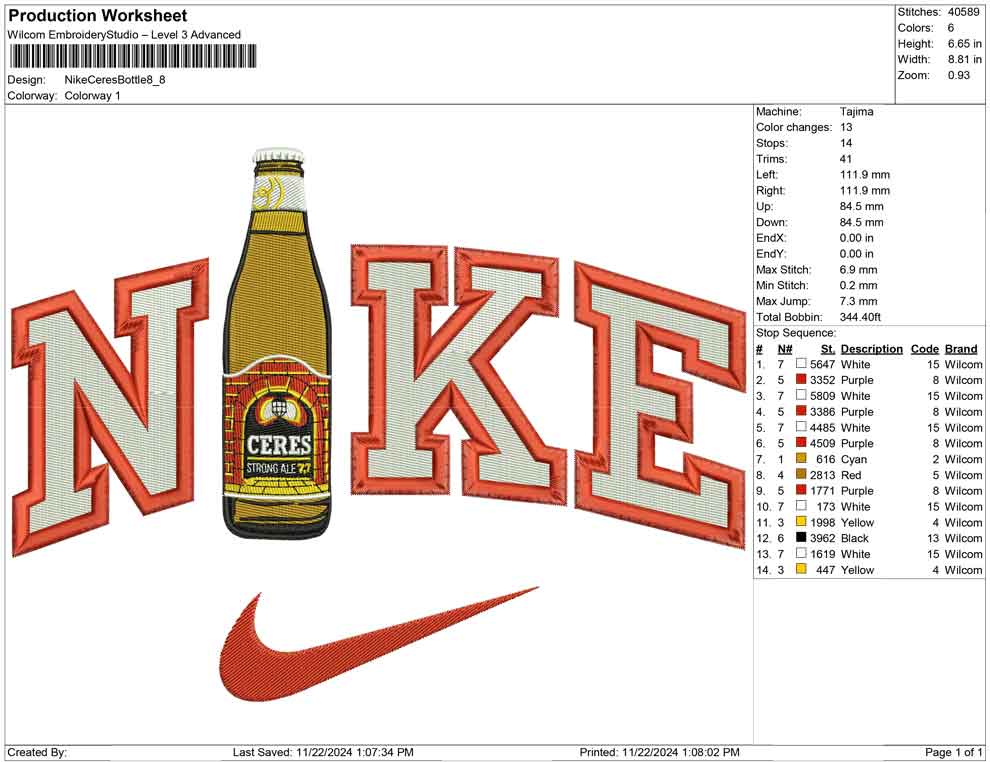Click the red Nike swoosh in the design

[x=378, y=644]
